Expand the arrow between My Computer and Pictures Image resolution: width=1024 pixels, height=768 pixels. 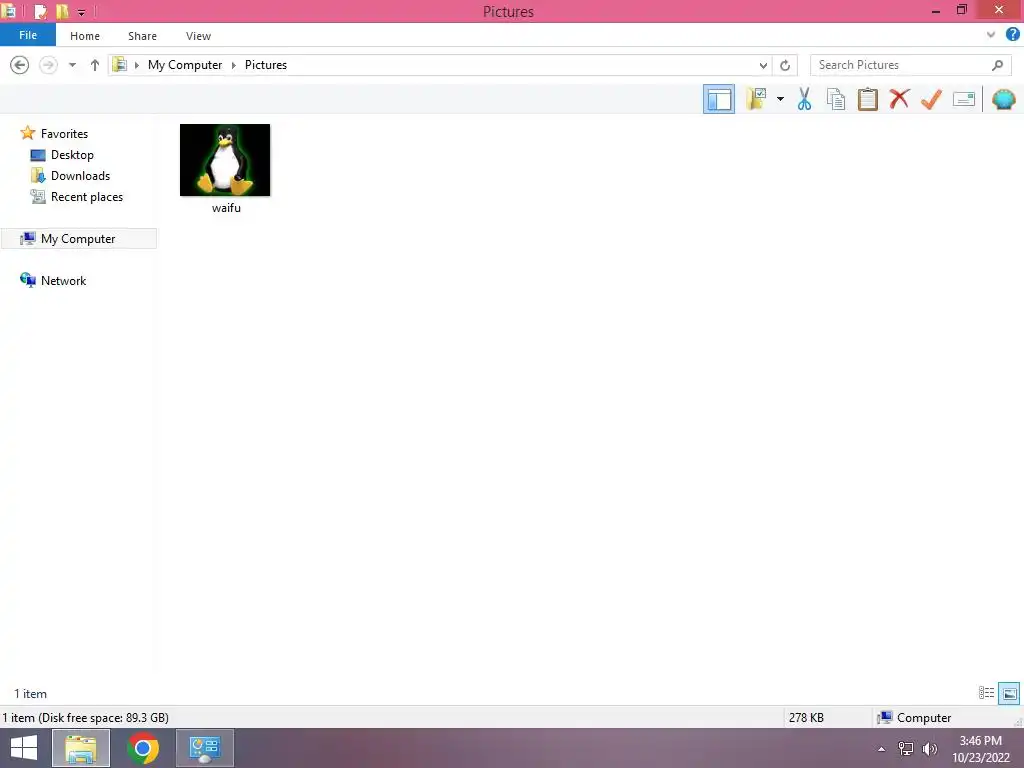234,65
